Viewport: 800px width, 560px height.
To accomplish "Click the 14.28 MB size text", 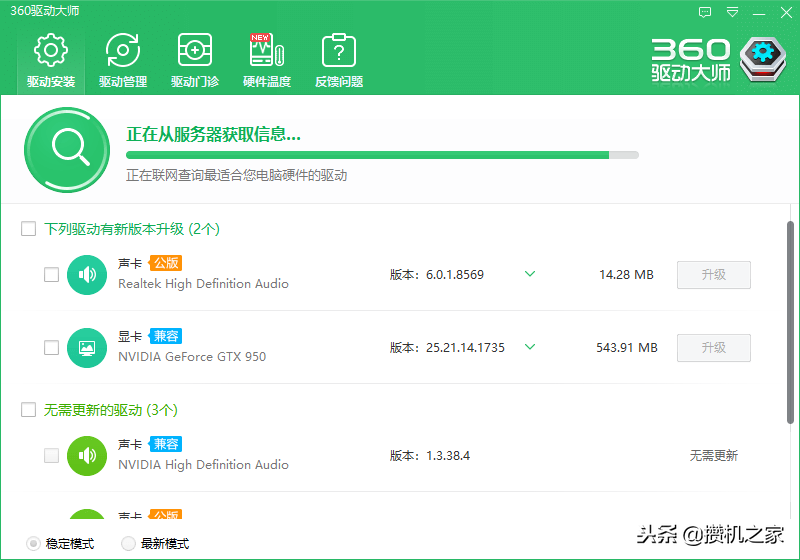I will point(626,275).
